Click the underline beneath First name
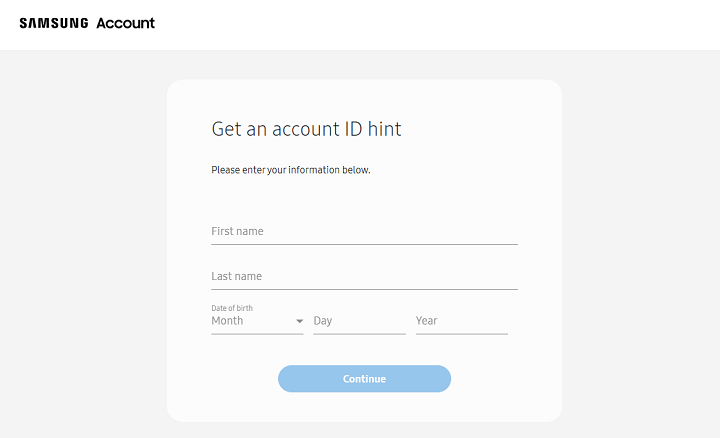Viewport: 720px width, 438px height. coord(364,244)
